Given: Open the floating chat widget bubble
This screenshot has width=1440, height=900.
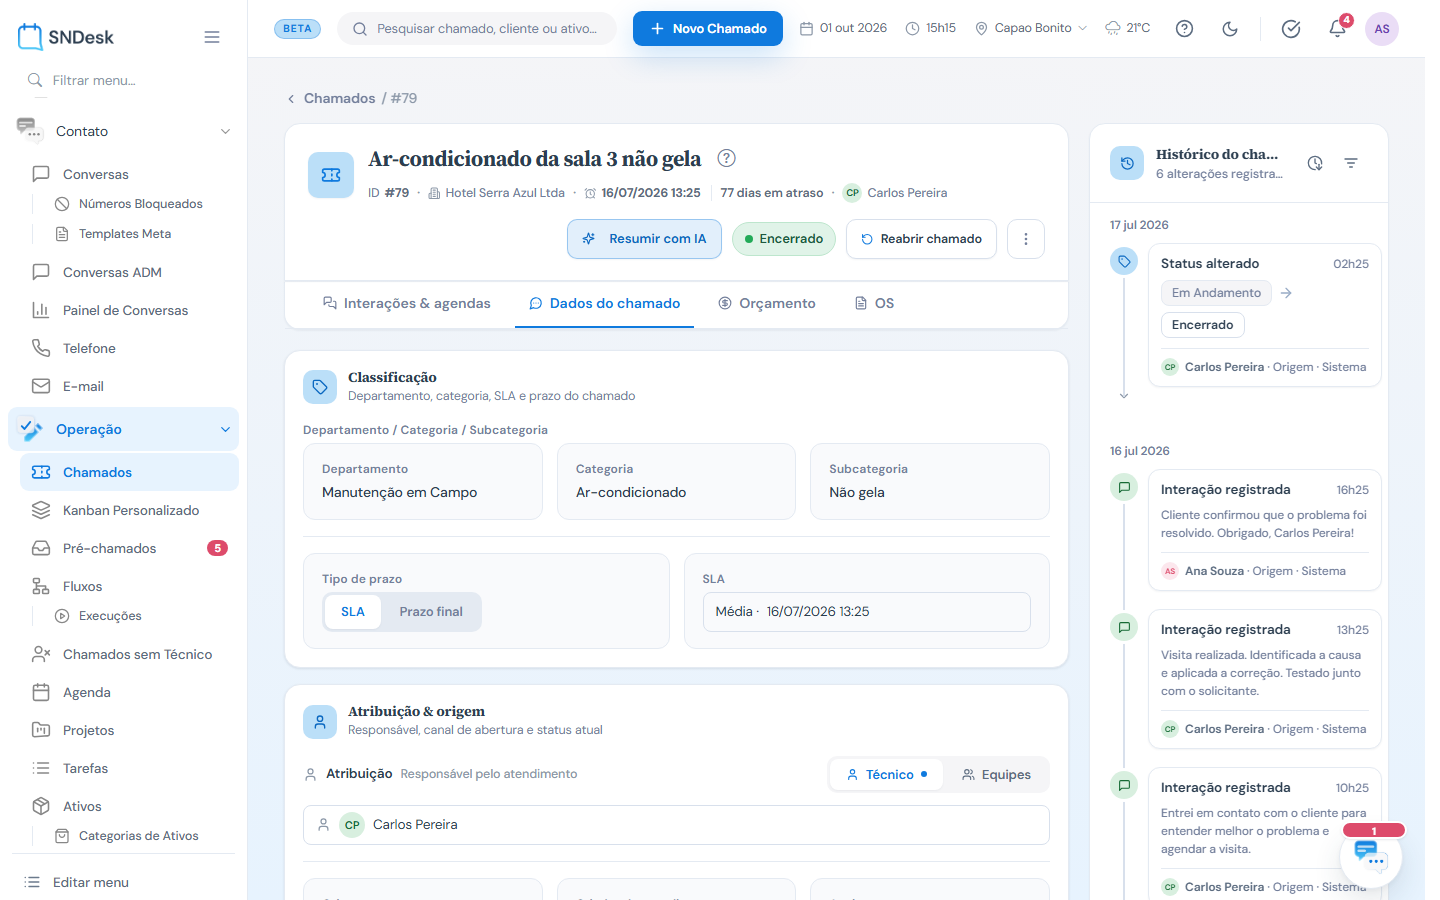Looking at the screenshot, I should tap(1371, 857).
